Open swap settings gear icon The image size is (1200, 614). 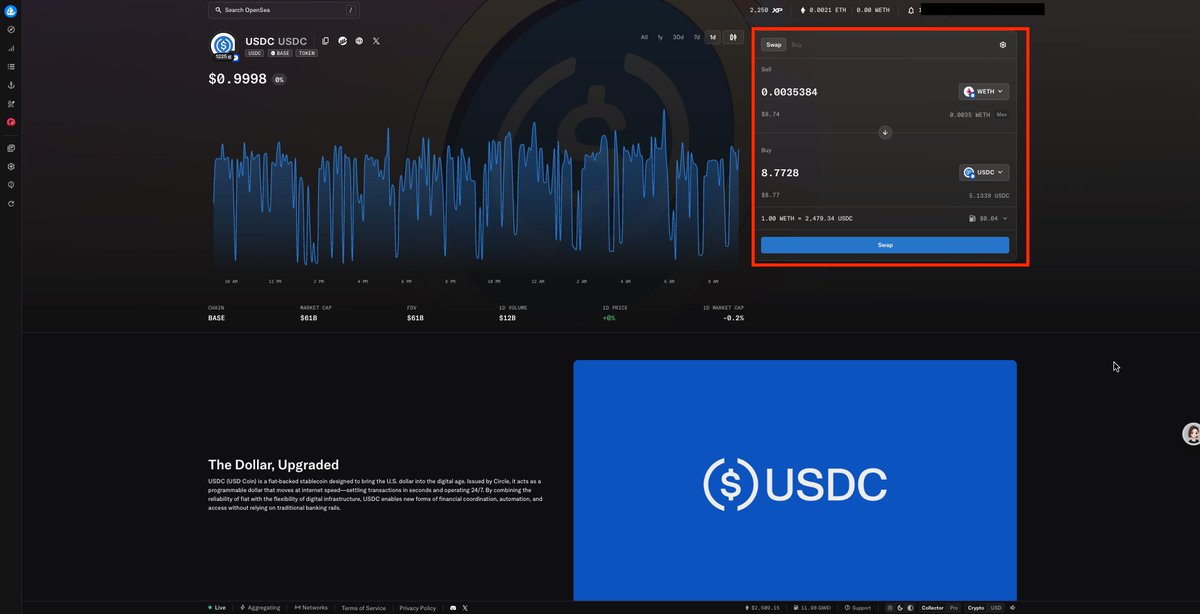tap(1003, 45)
